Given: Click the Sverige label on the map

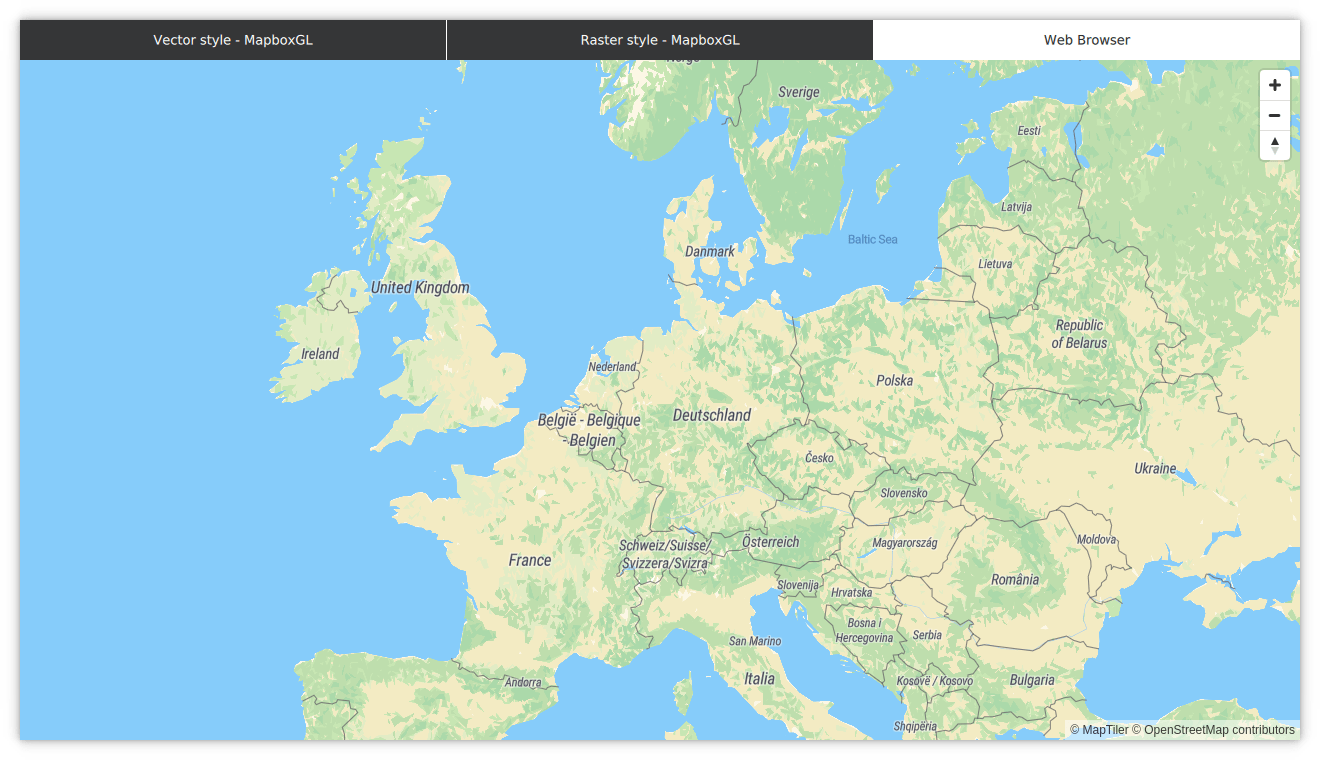Looking at the screenshot, I should [797, 91].
